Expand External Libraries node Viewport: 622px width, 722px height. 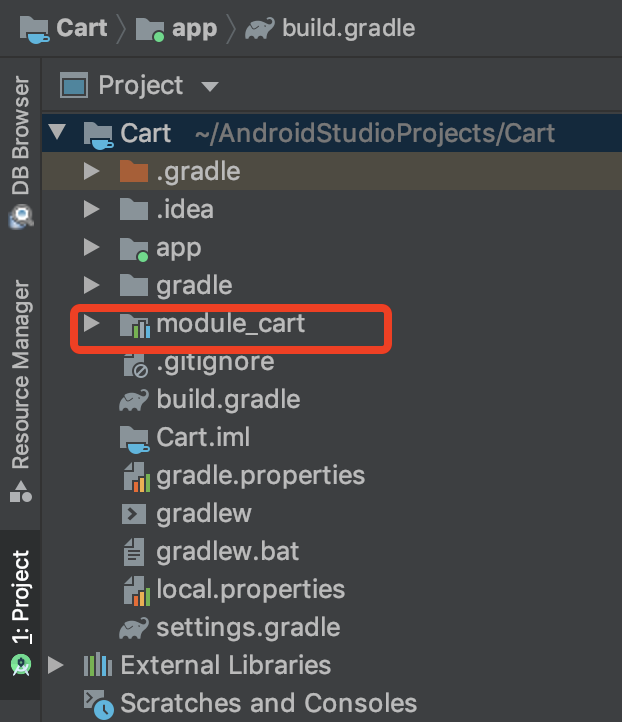[x=56, y=665]
